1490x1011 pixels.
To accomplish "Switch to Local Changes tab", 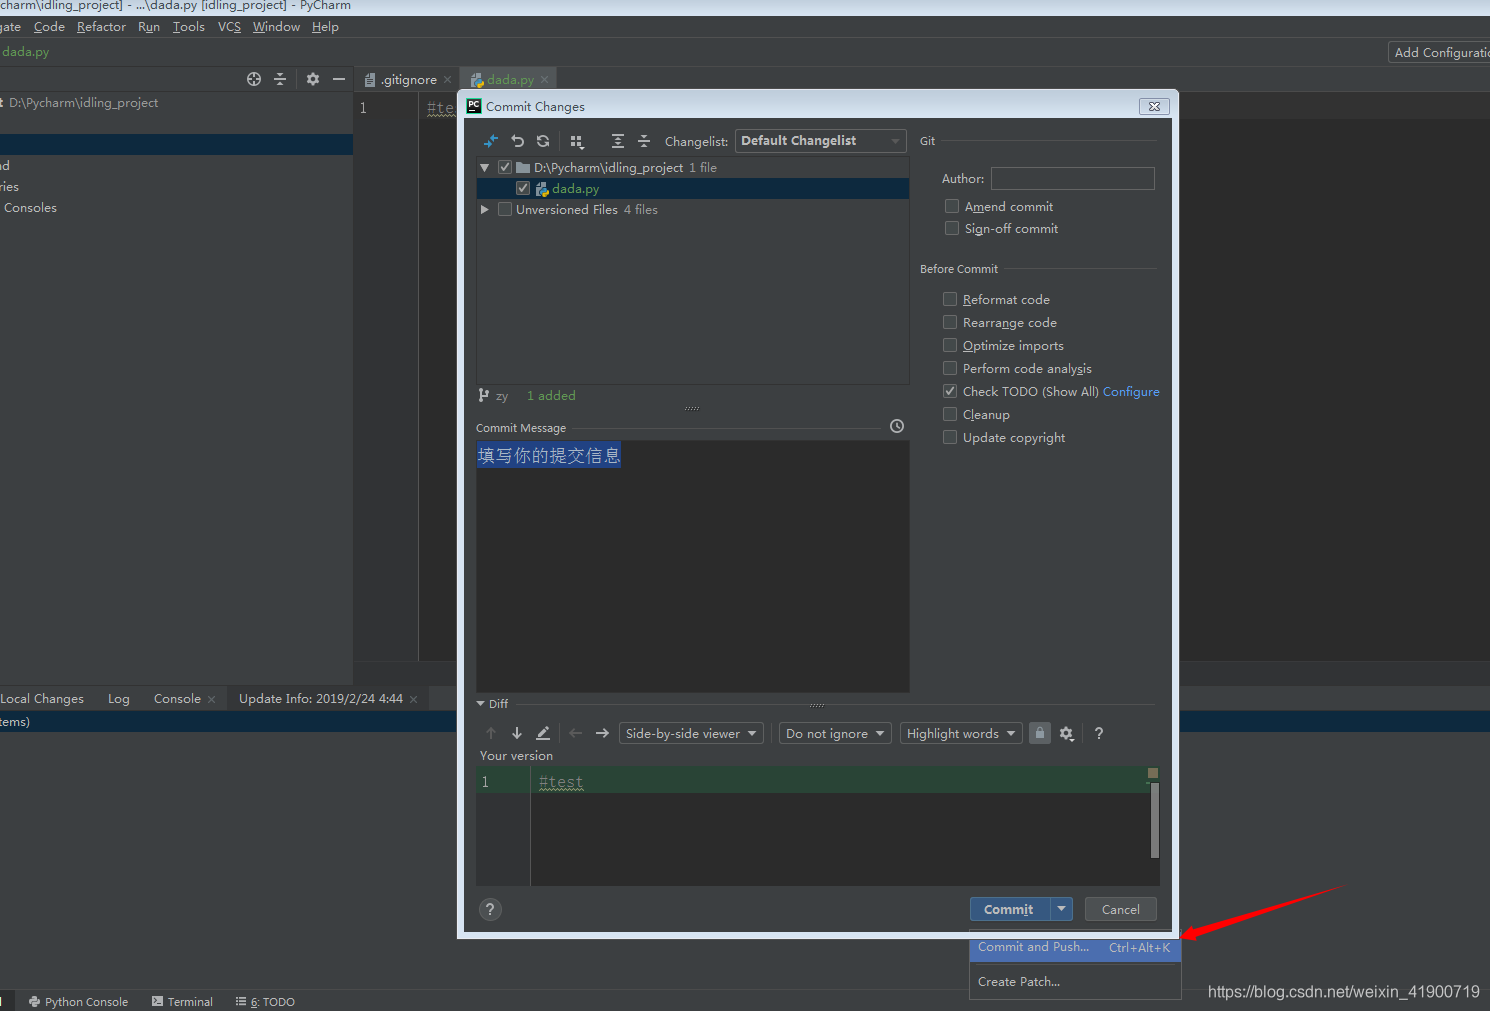I will [42, 699].
